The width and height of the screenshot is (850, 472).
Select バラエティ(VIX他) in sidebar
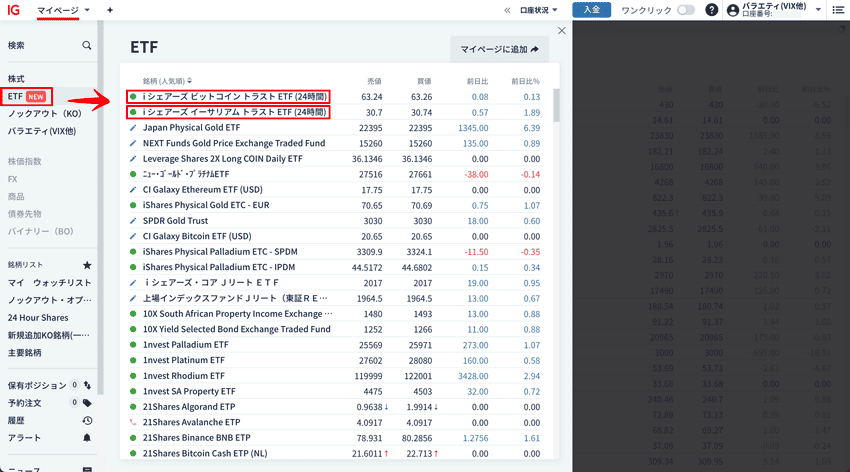(x=42, y=131)
